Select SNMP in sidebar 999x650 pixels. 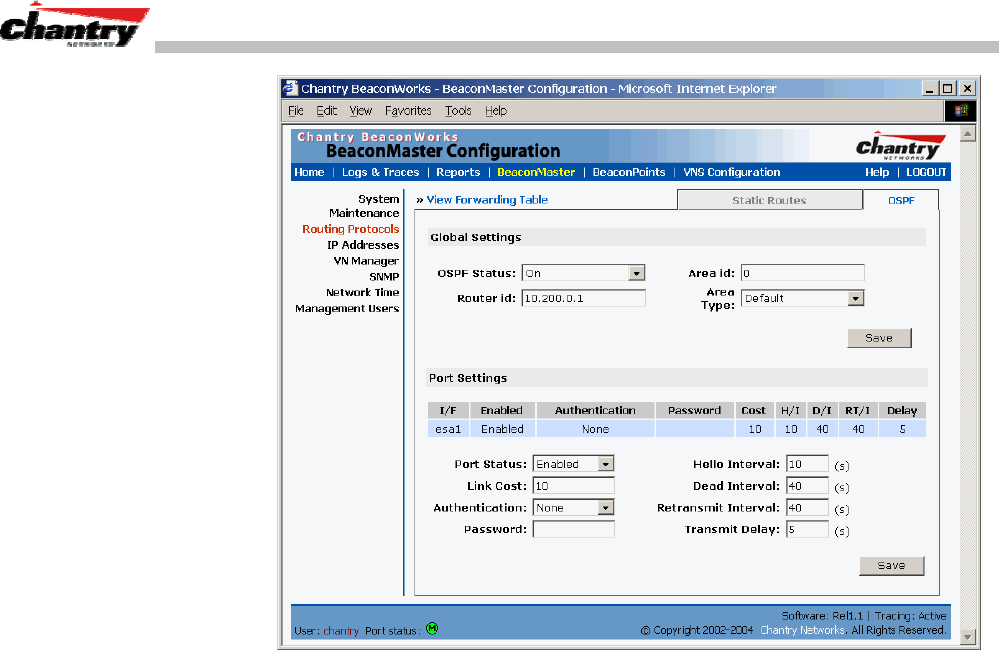[x=384, y=277]
